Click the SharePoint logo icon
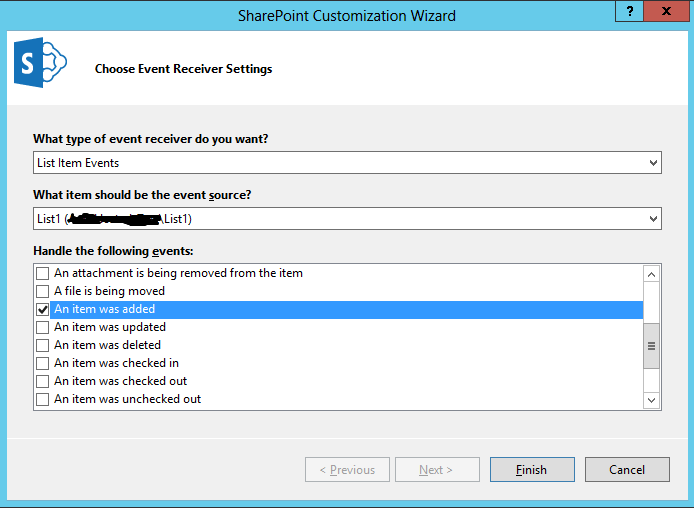Image resolution: width=694 pixels, height=508 pixels. coord(40,62)
